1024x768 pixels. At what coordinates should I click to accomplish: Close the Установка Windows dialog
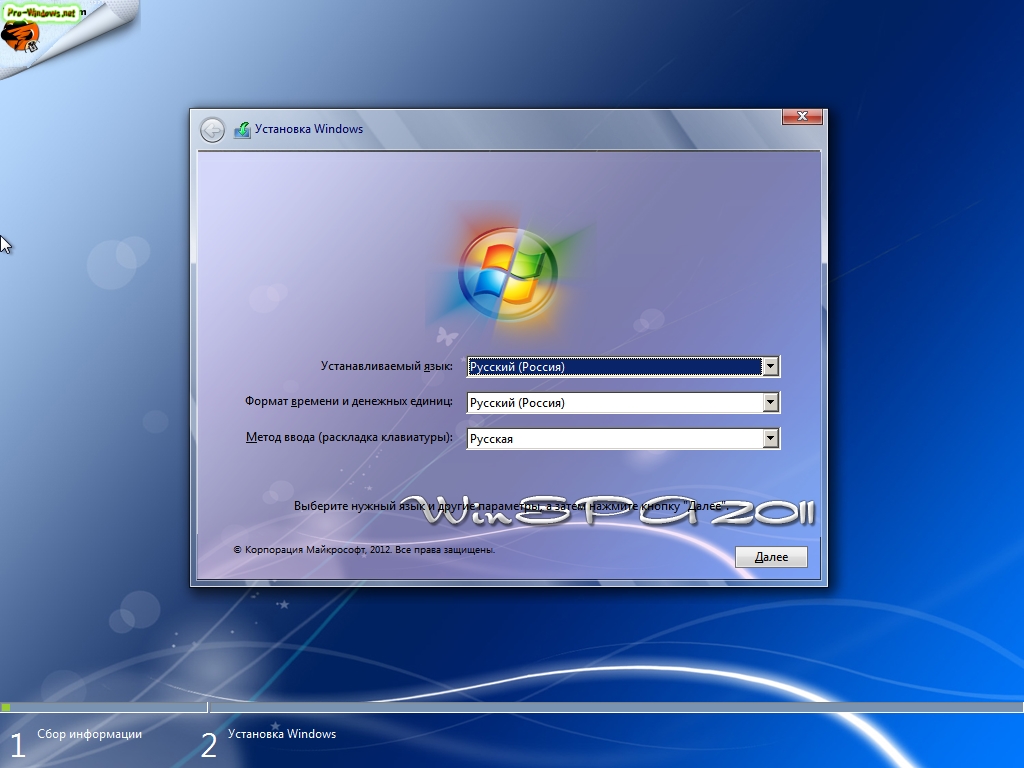802,116
